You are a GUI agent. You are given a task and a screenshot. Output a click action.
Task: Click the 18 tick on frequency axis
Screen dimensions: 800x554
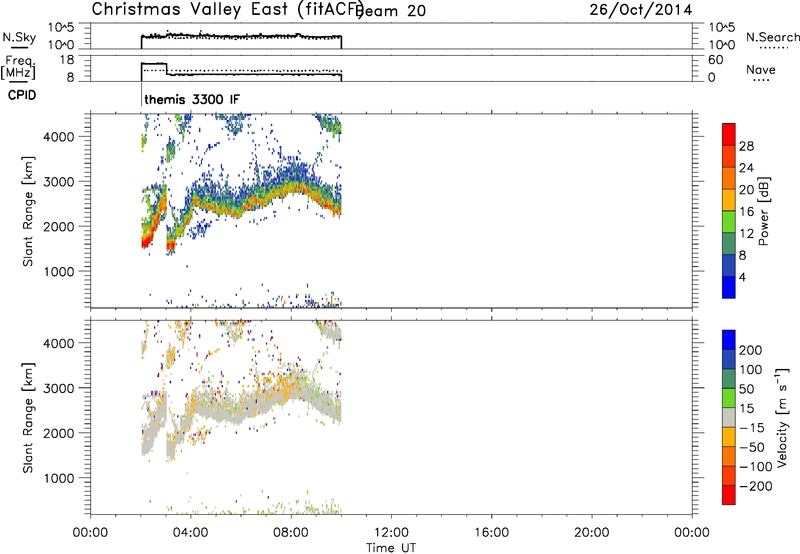click(67, 60)
